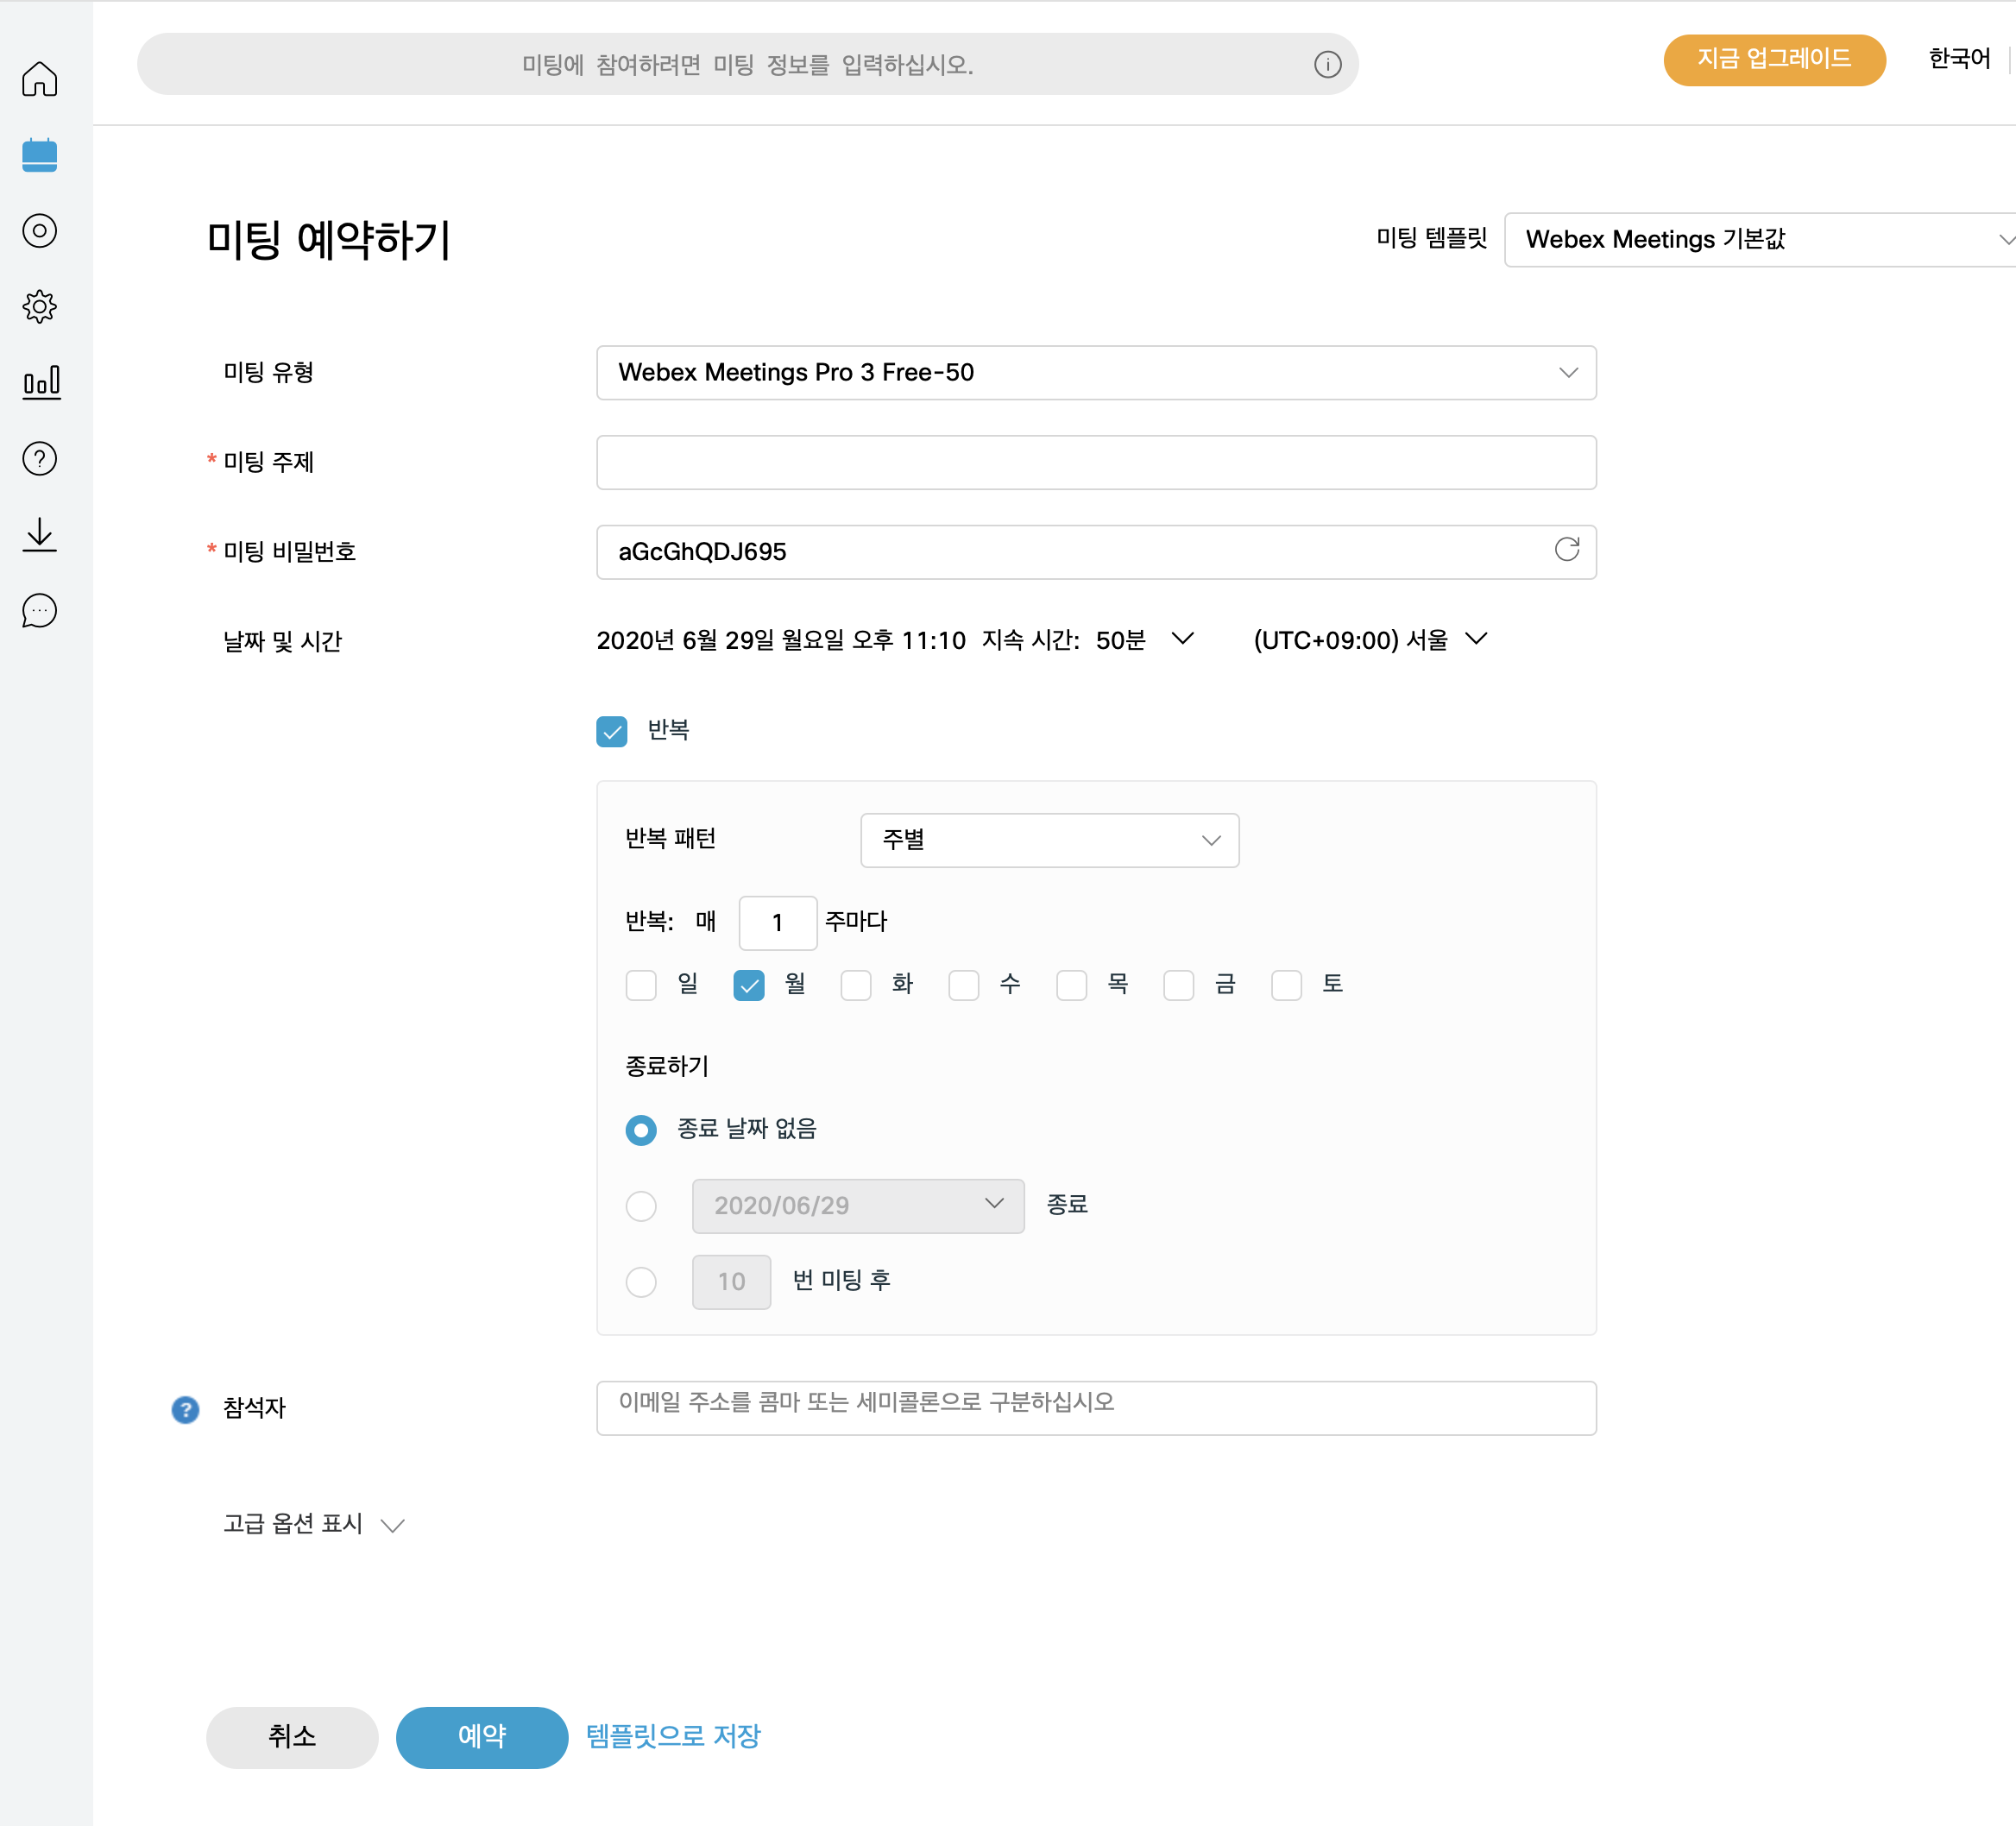Click the Meetings calendar sidebar icon
2016x1826 pixels.
[x=40, y=155]
